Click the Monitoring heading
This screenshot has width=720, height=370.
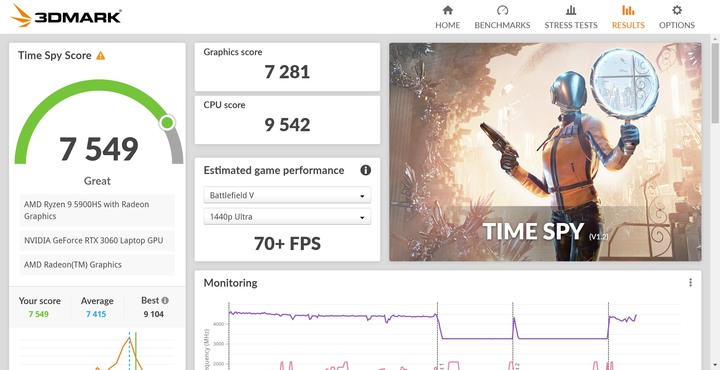(230, 283)
